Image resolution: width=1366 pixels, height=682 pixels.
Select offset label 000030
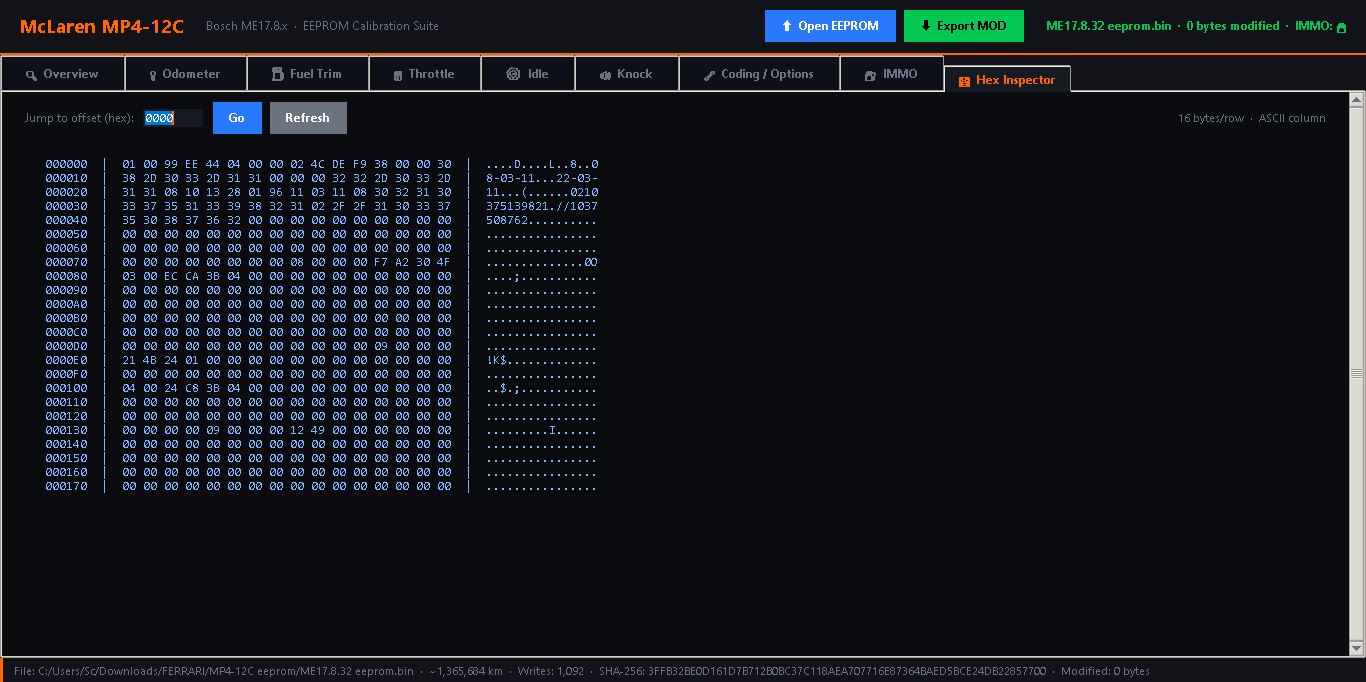pyautogui.click(x=66, y=206)
